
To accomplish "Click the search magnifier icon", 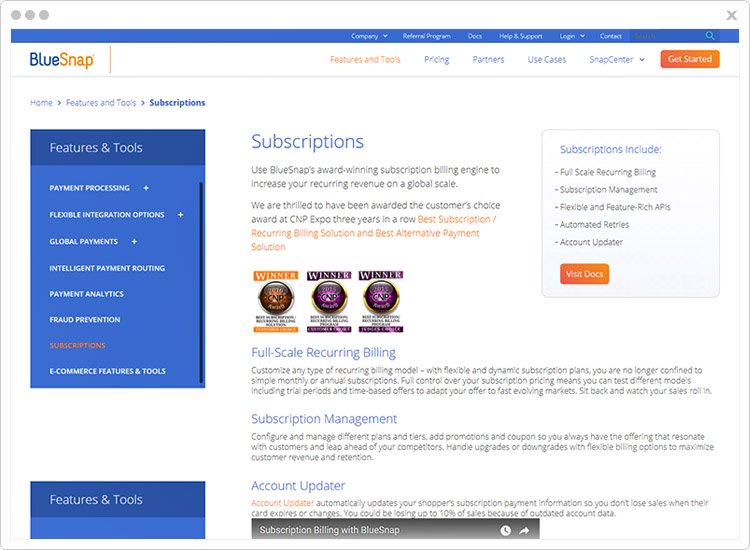I will coord(710,35).
